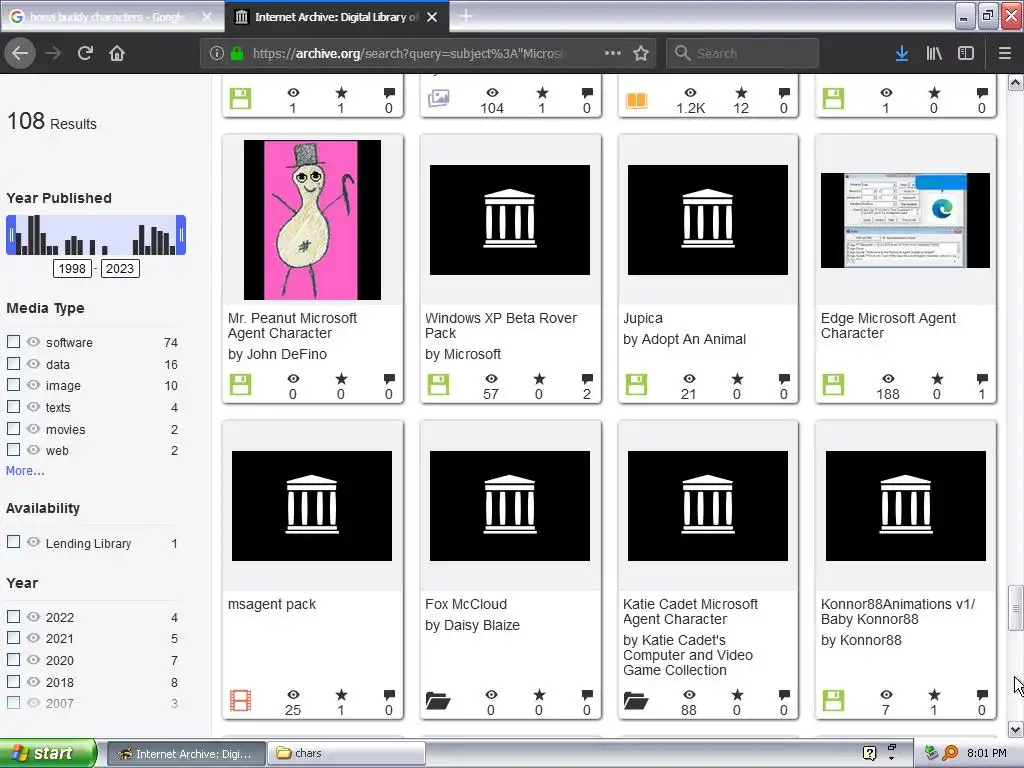Check the texts media type filter
The image size is (1024, 768).
pos(13,406)
